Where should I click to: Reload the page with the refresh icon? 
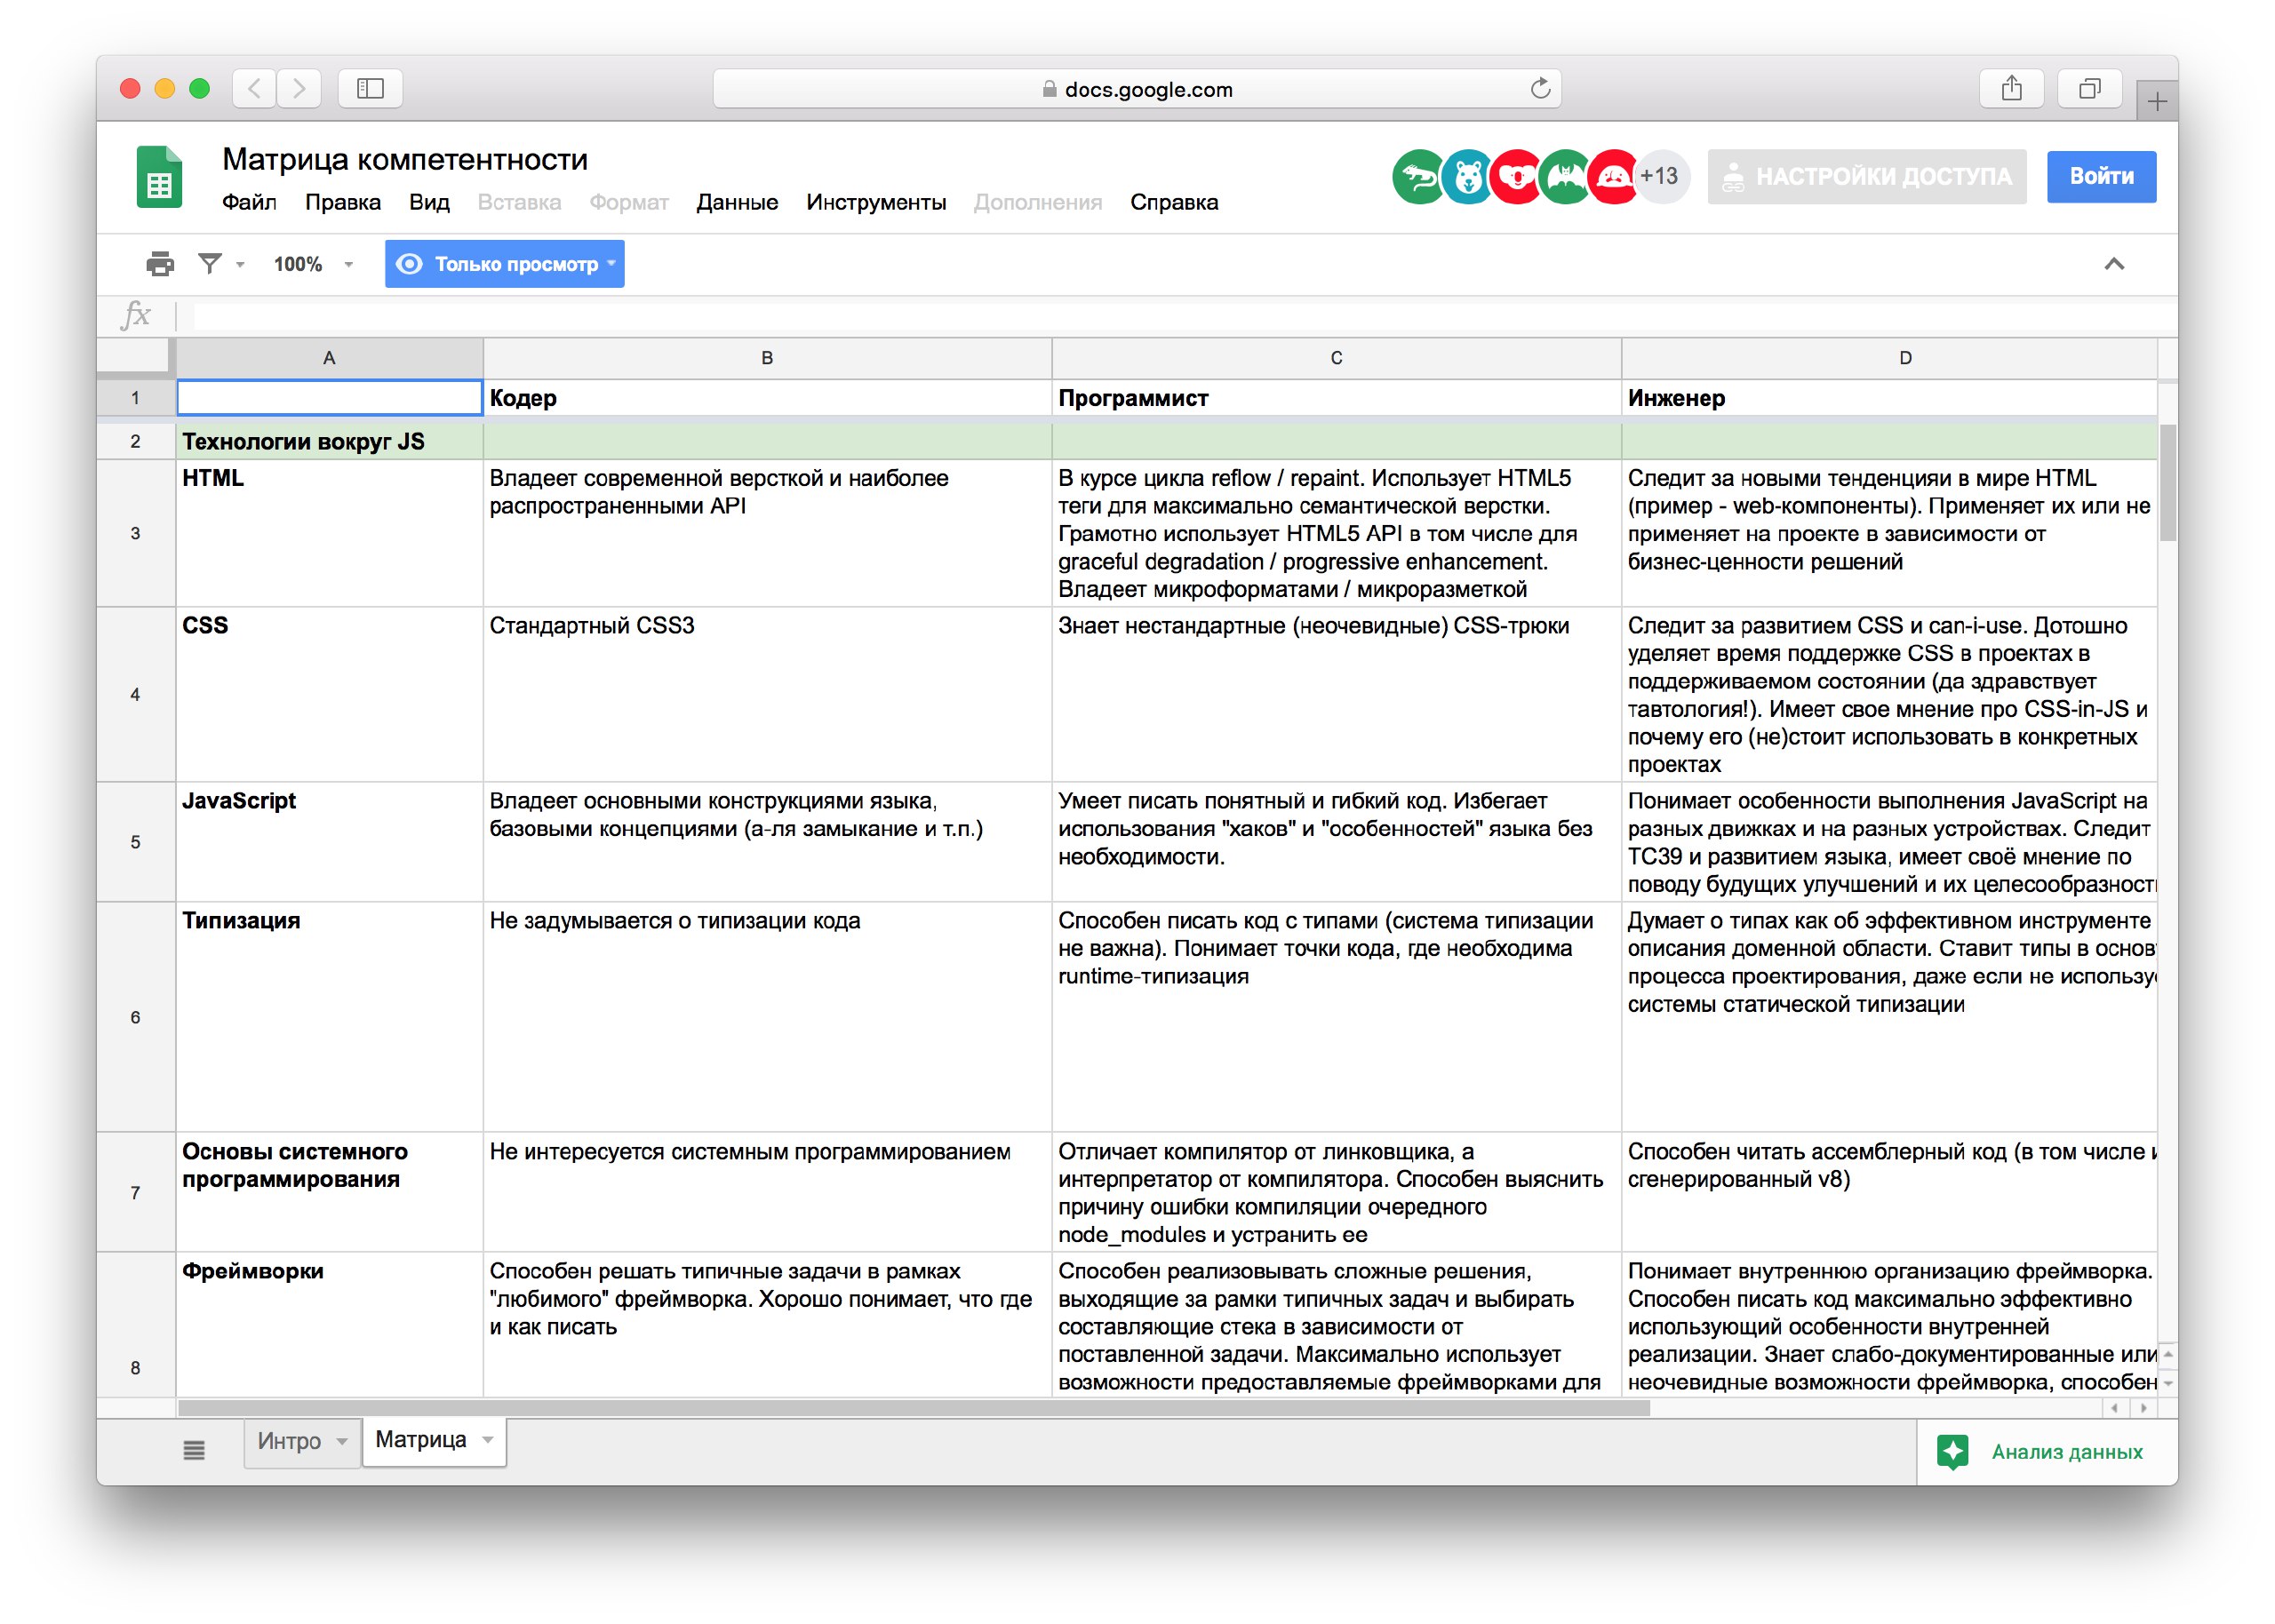pos(1540,89)
